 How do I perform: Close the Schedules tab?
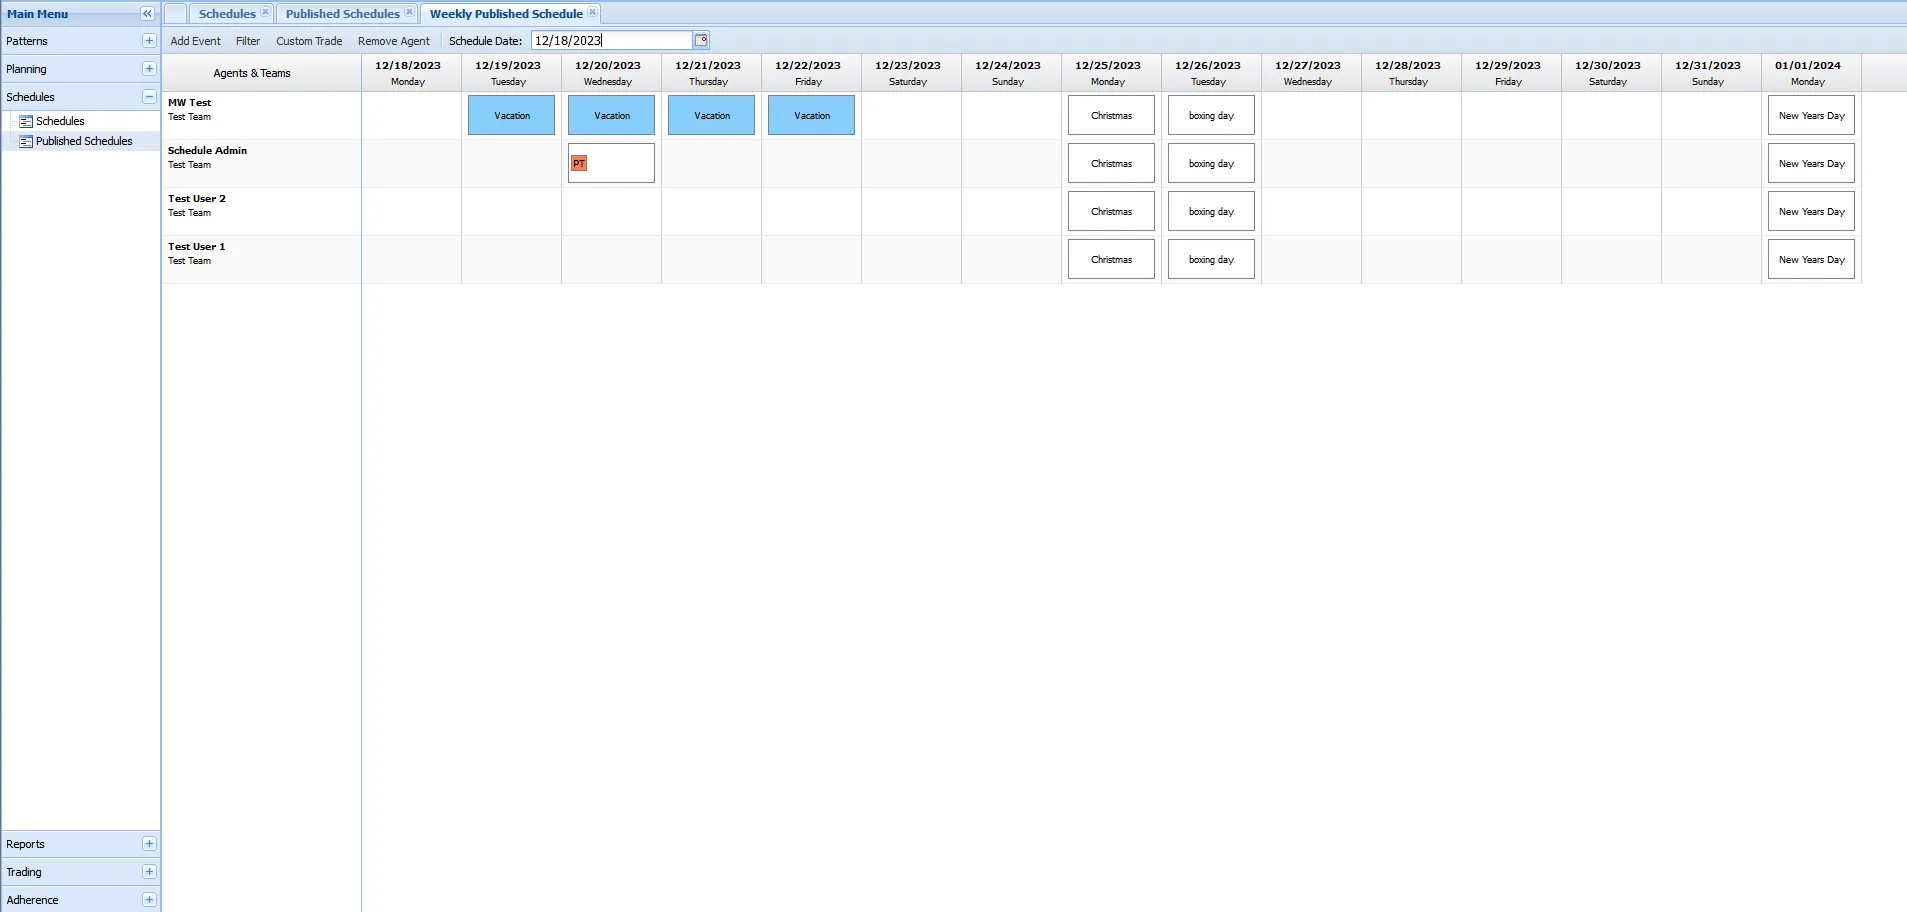(x=265, y=12)
